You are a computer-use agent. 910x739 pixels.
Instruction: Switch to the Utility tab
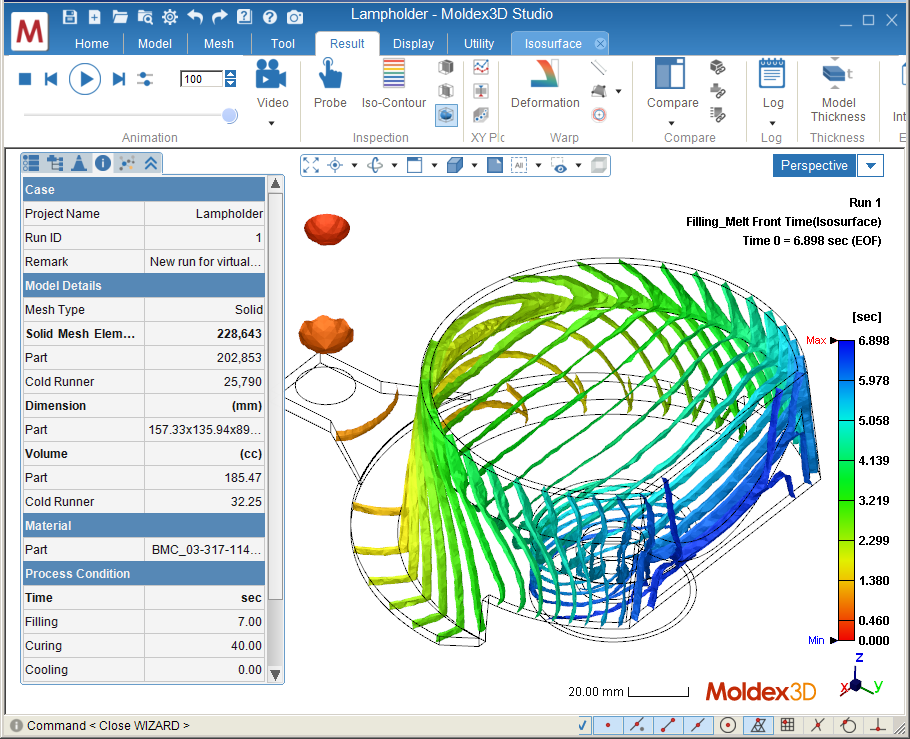(479, 44)
